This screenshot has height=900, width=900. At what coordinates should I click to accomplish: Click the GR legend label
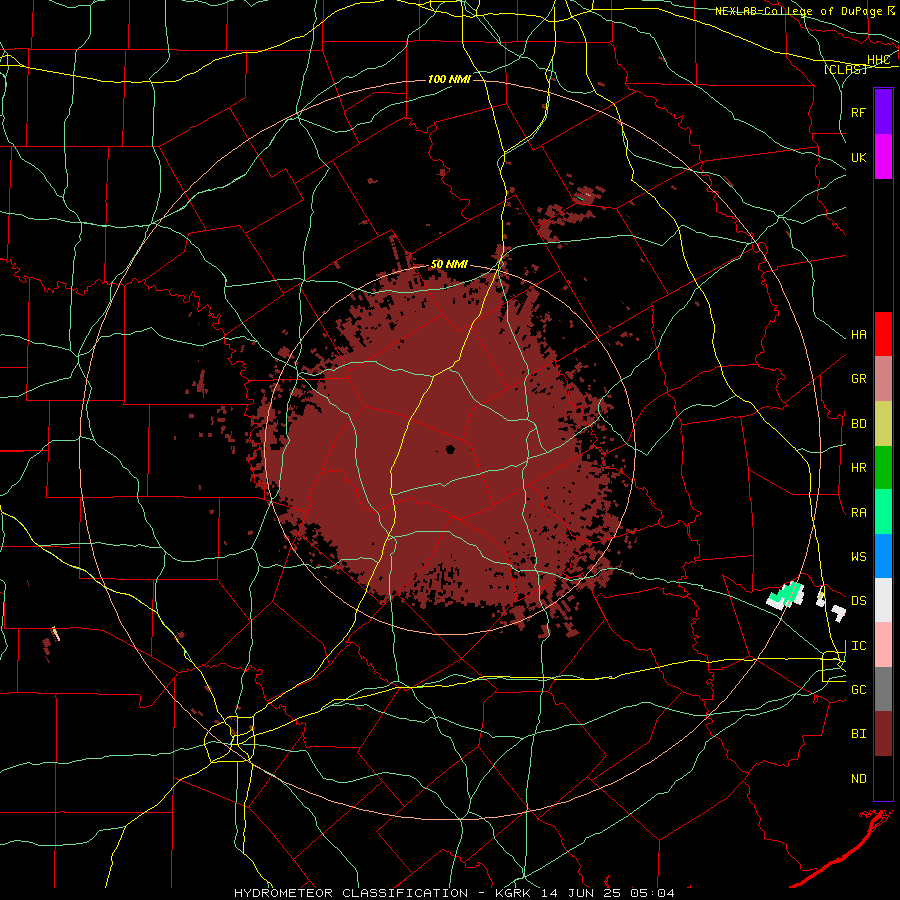[x=859, y=379]
